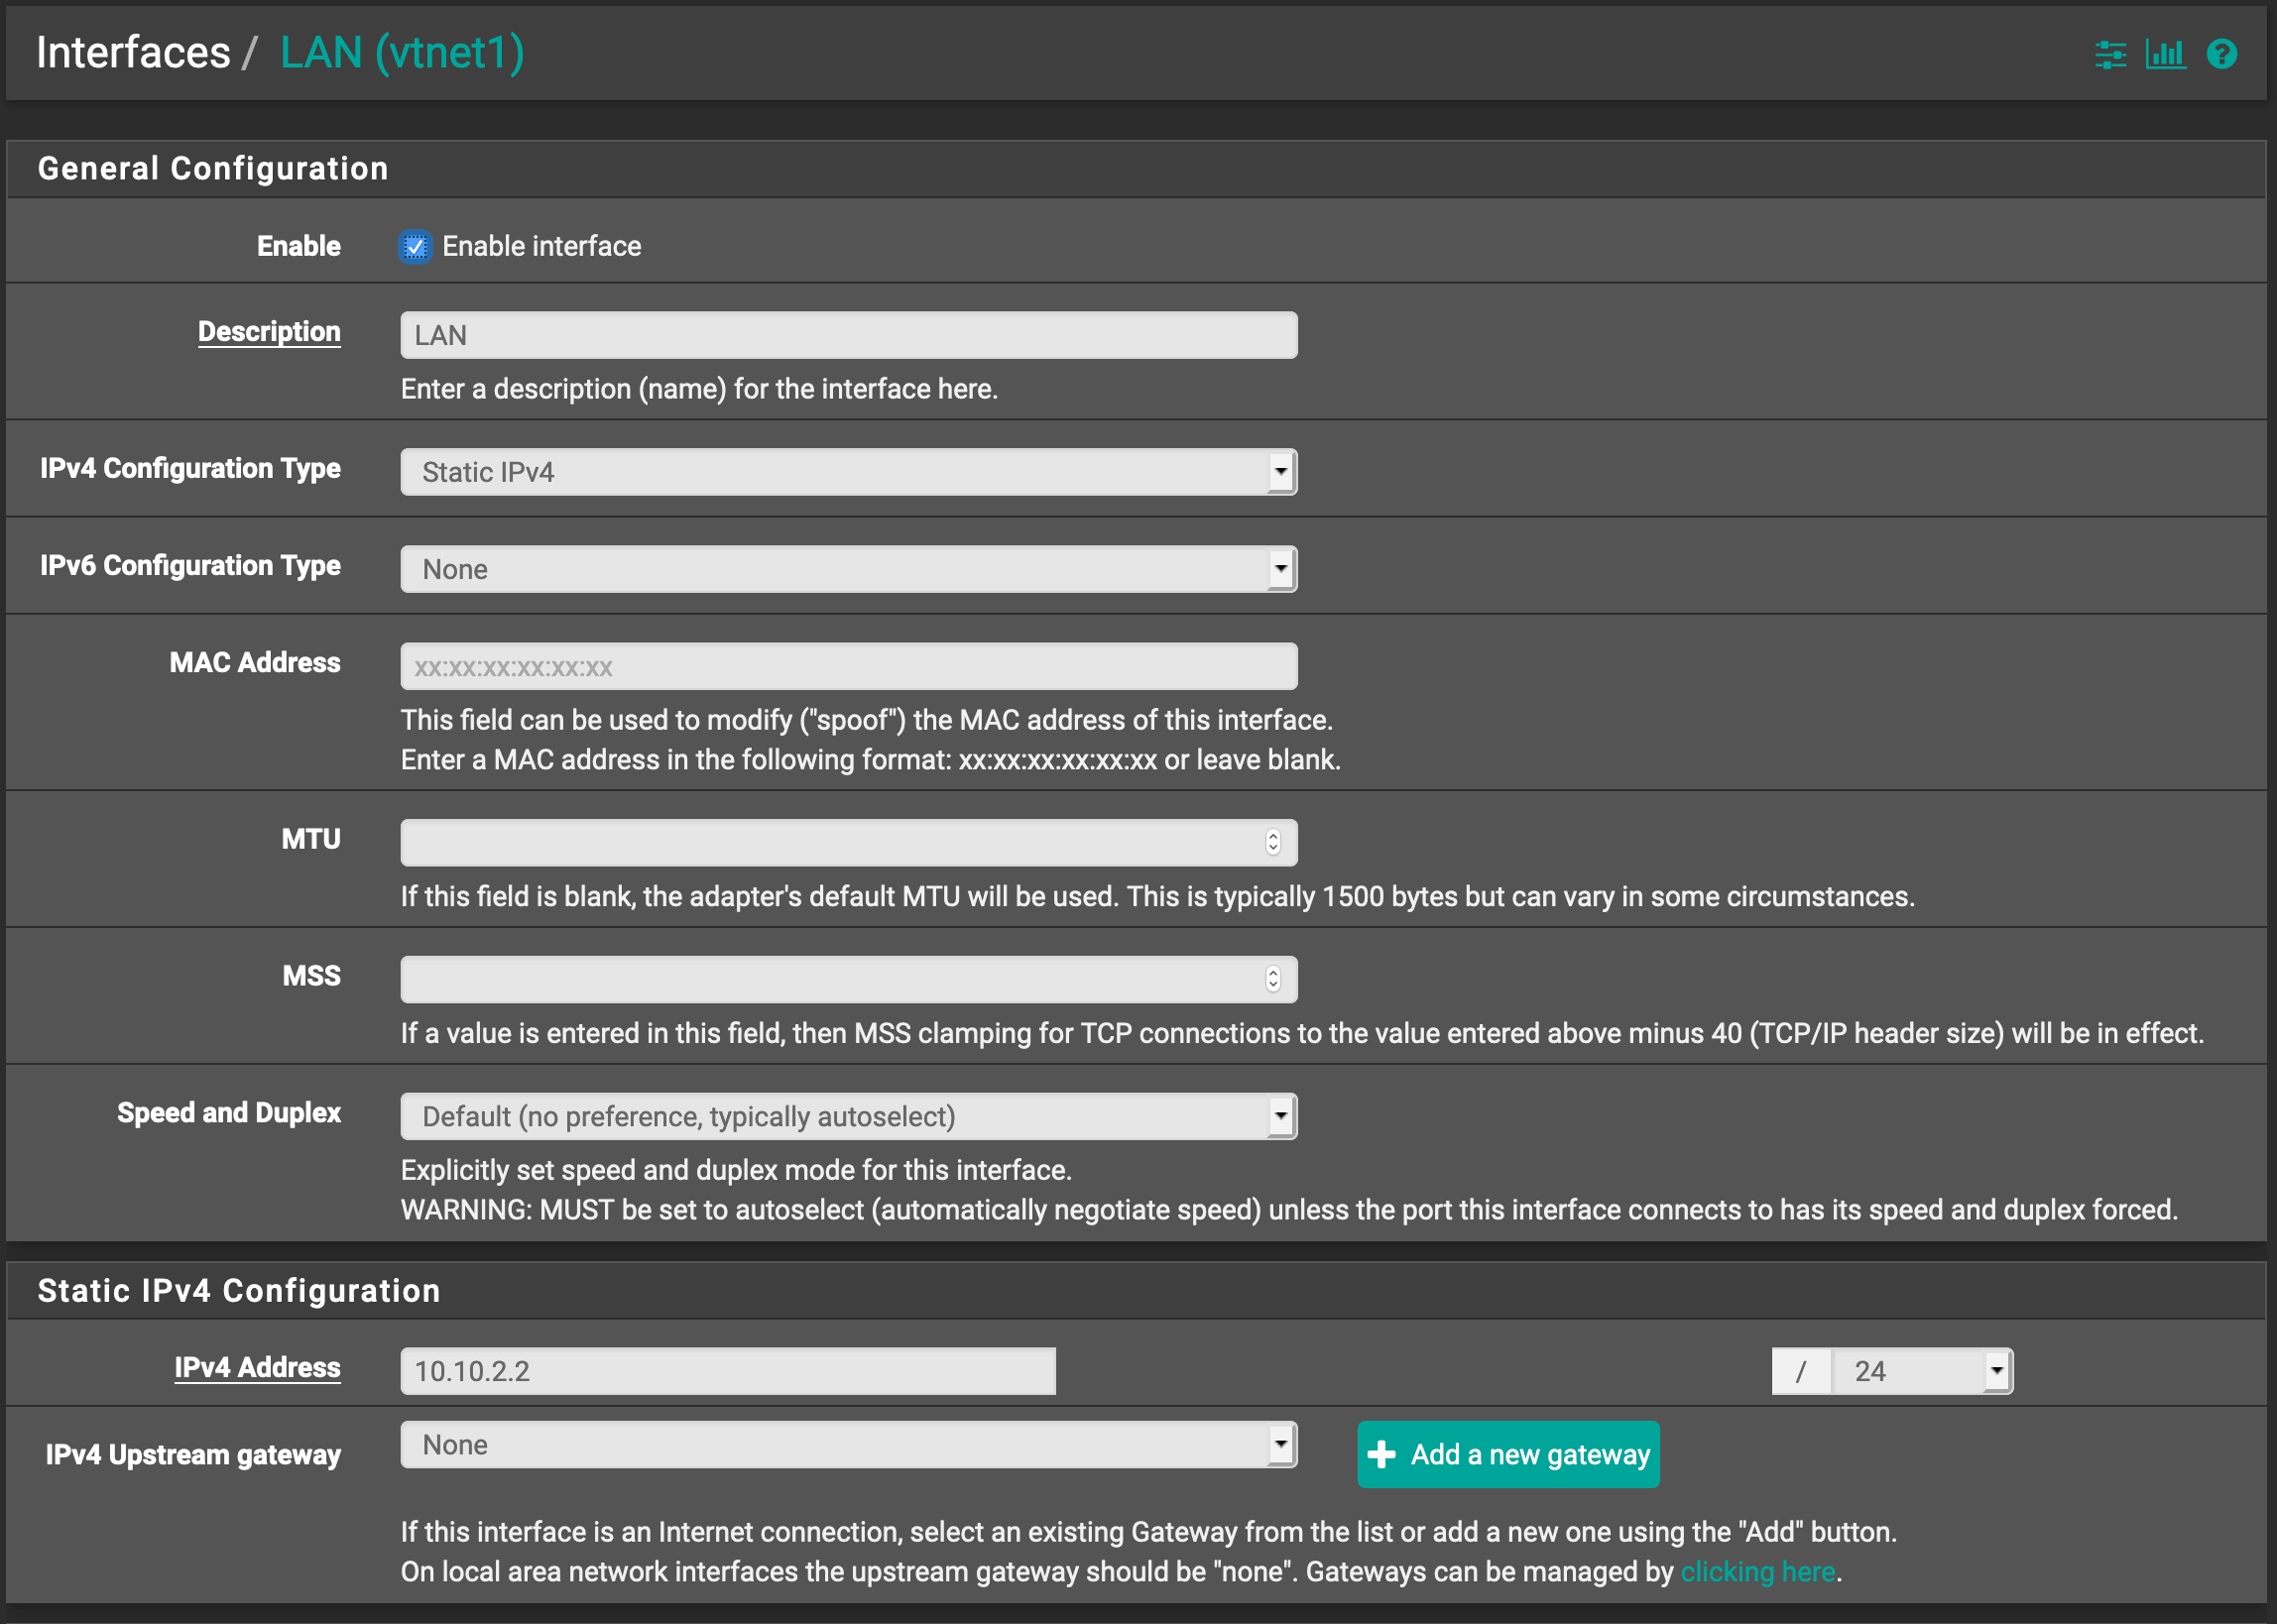Click the Add a new gateway button

click(1508, 1454)
